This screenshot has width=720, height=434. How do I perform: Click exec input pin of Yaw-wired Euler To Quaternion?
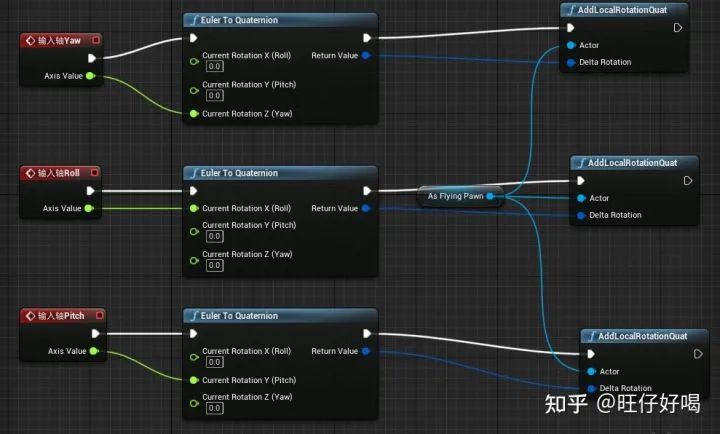(193, 38)
